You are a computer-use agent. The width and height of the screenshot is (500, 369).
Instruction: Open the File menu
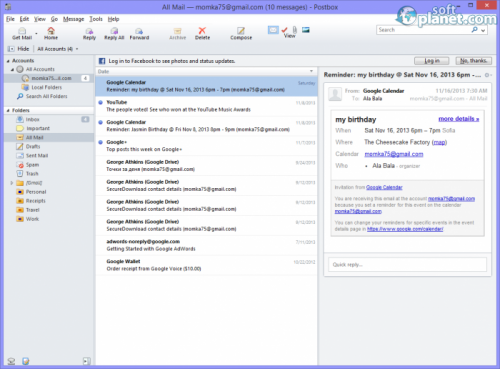[x=10, y=19]
